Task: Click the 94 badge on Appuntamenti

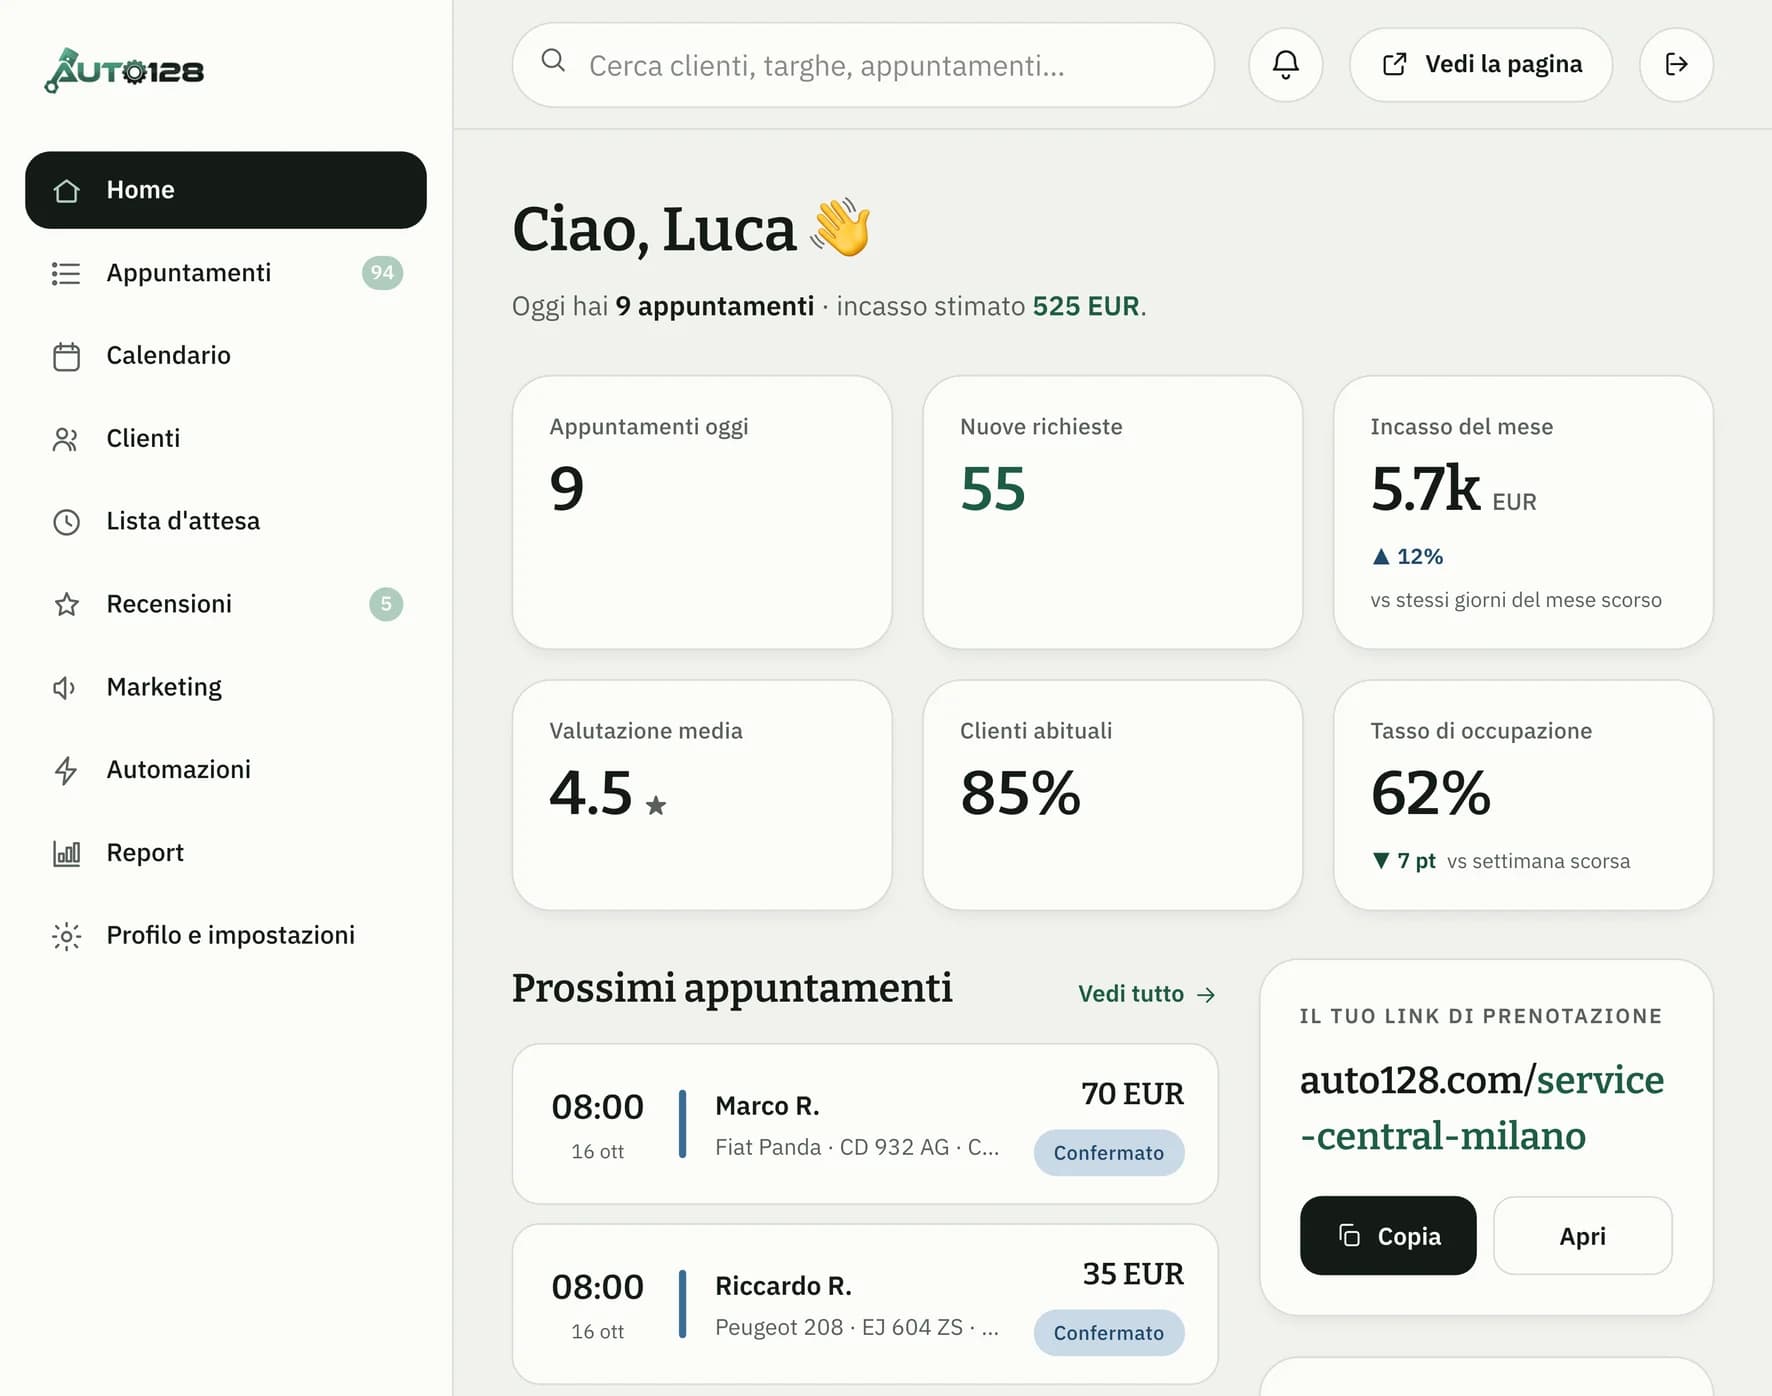Action: 382,273
